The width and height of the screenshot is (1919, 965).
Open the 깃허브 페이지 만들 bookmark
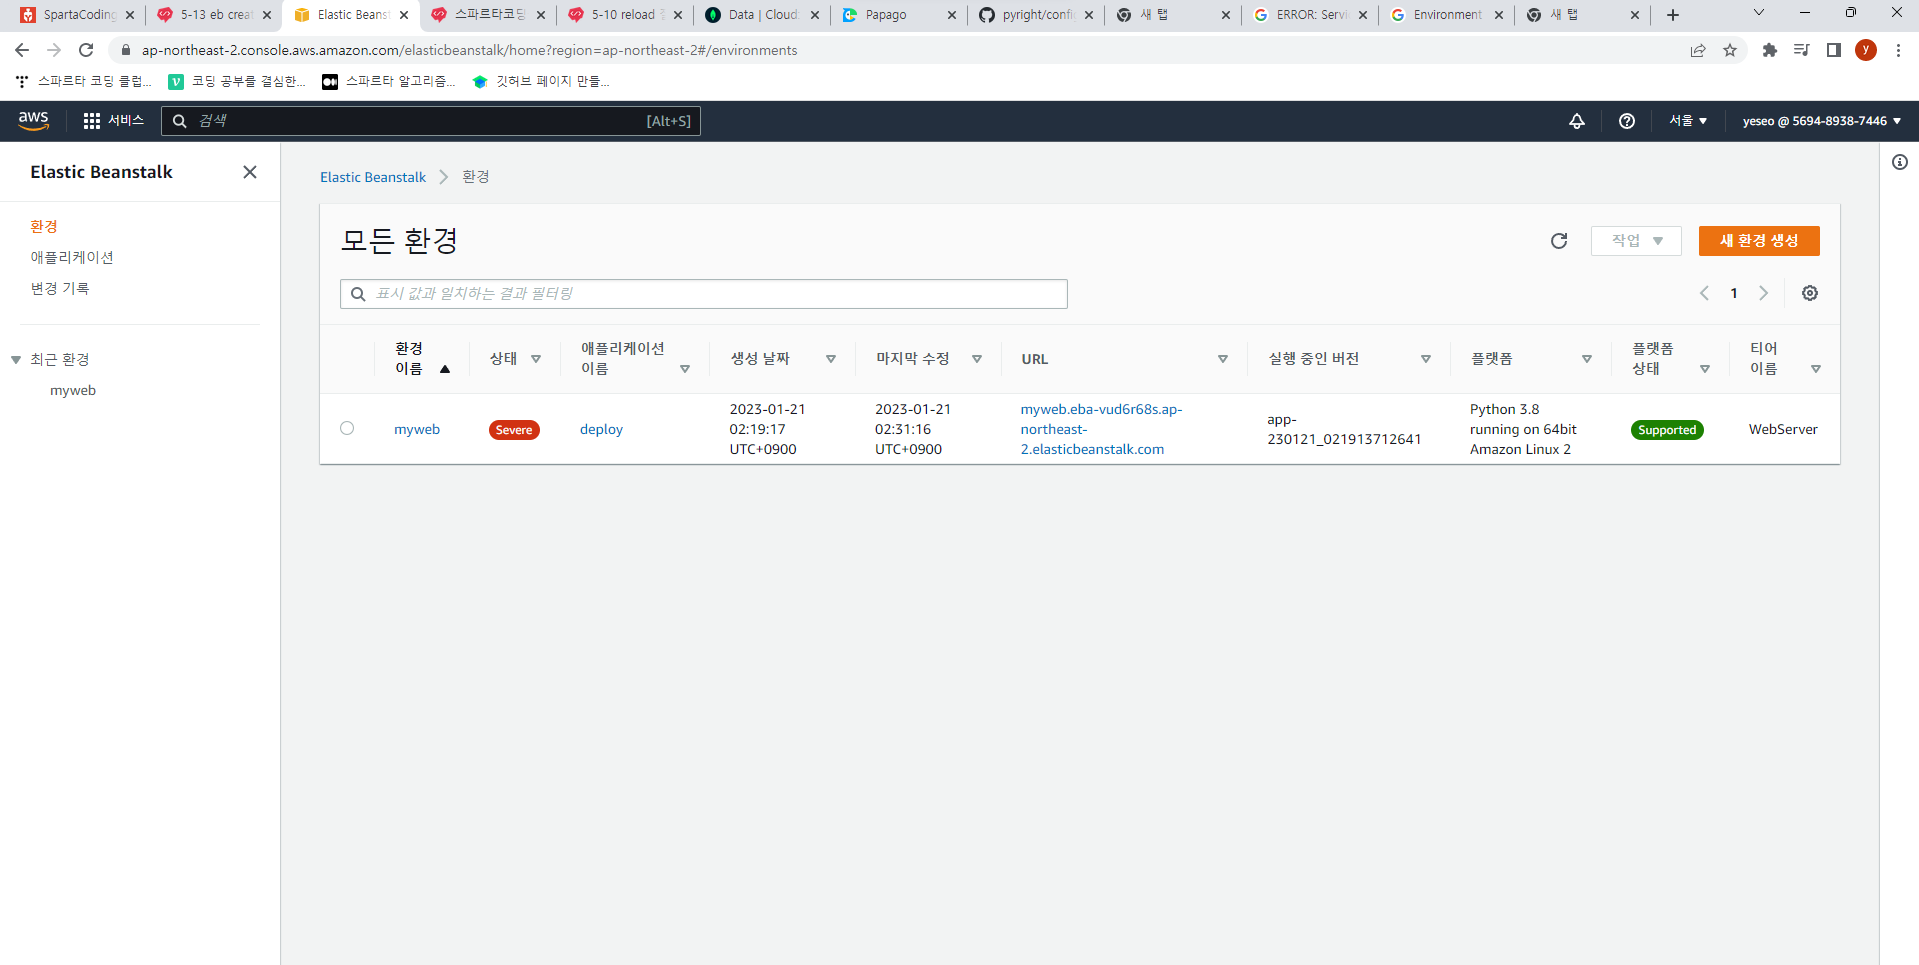click(x=541, y=81)
